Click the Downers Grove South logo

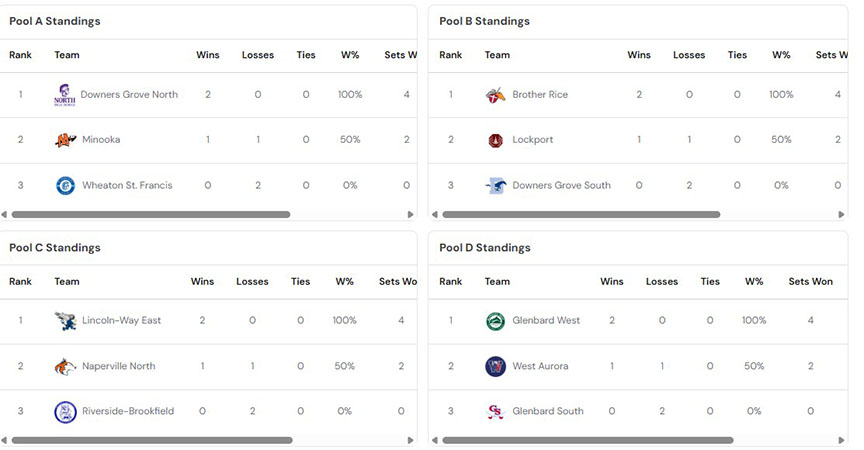495,186
